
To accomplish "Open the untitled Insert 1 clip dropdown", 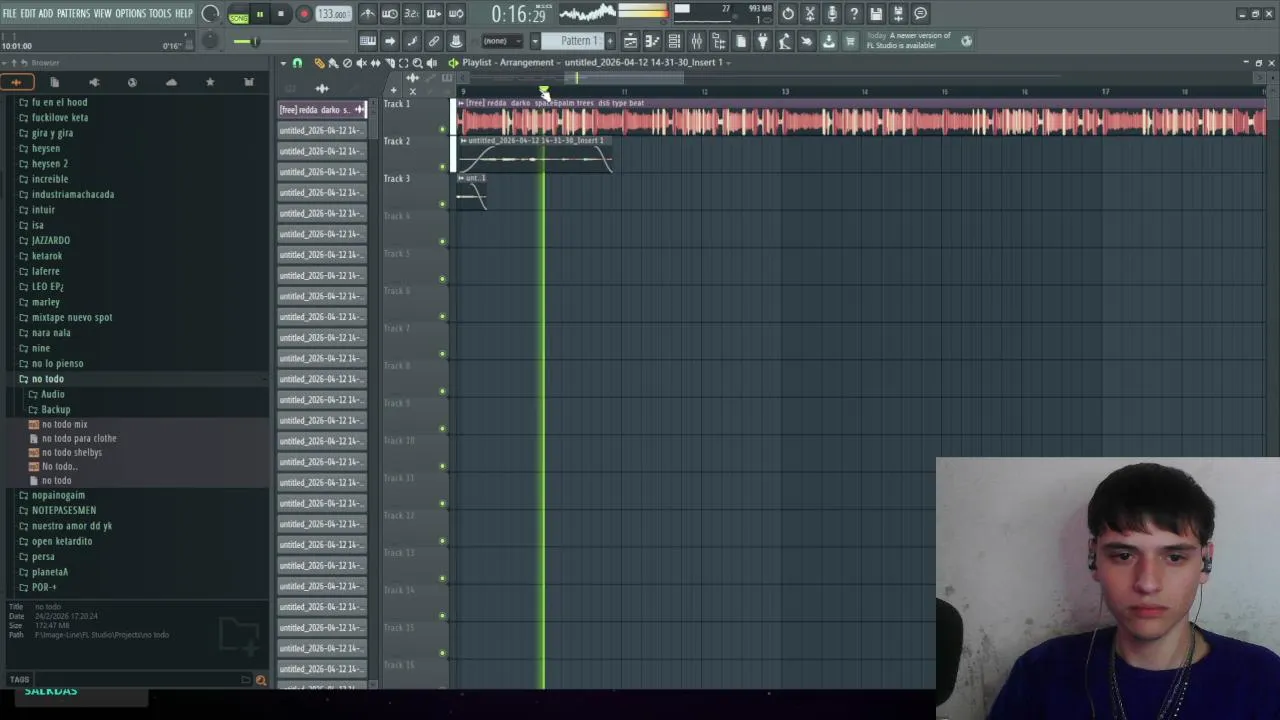I will pyautogui.click(x=729, y=62).
